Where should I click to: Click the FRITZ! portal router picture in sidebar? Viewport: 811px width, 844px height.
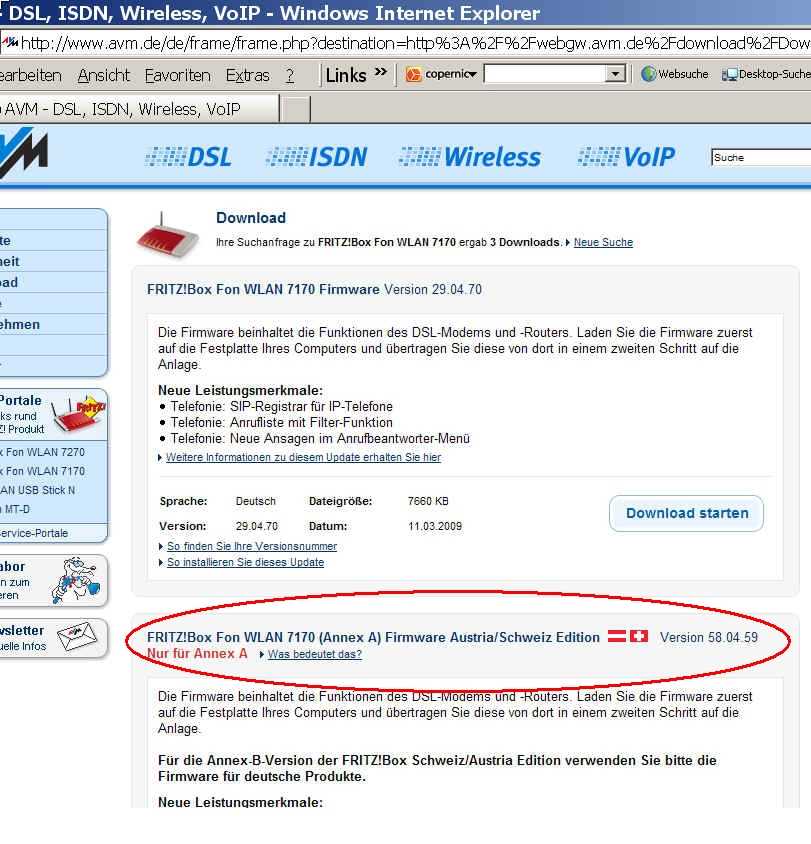[x=77, y=413]
